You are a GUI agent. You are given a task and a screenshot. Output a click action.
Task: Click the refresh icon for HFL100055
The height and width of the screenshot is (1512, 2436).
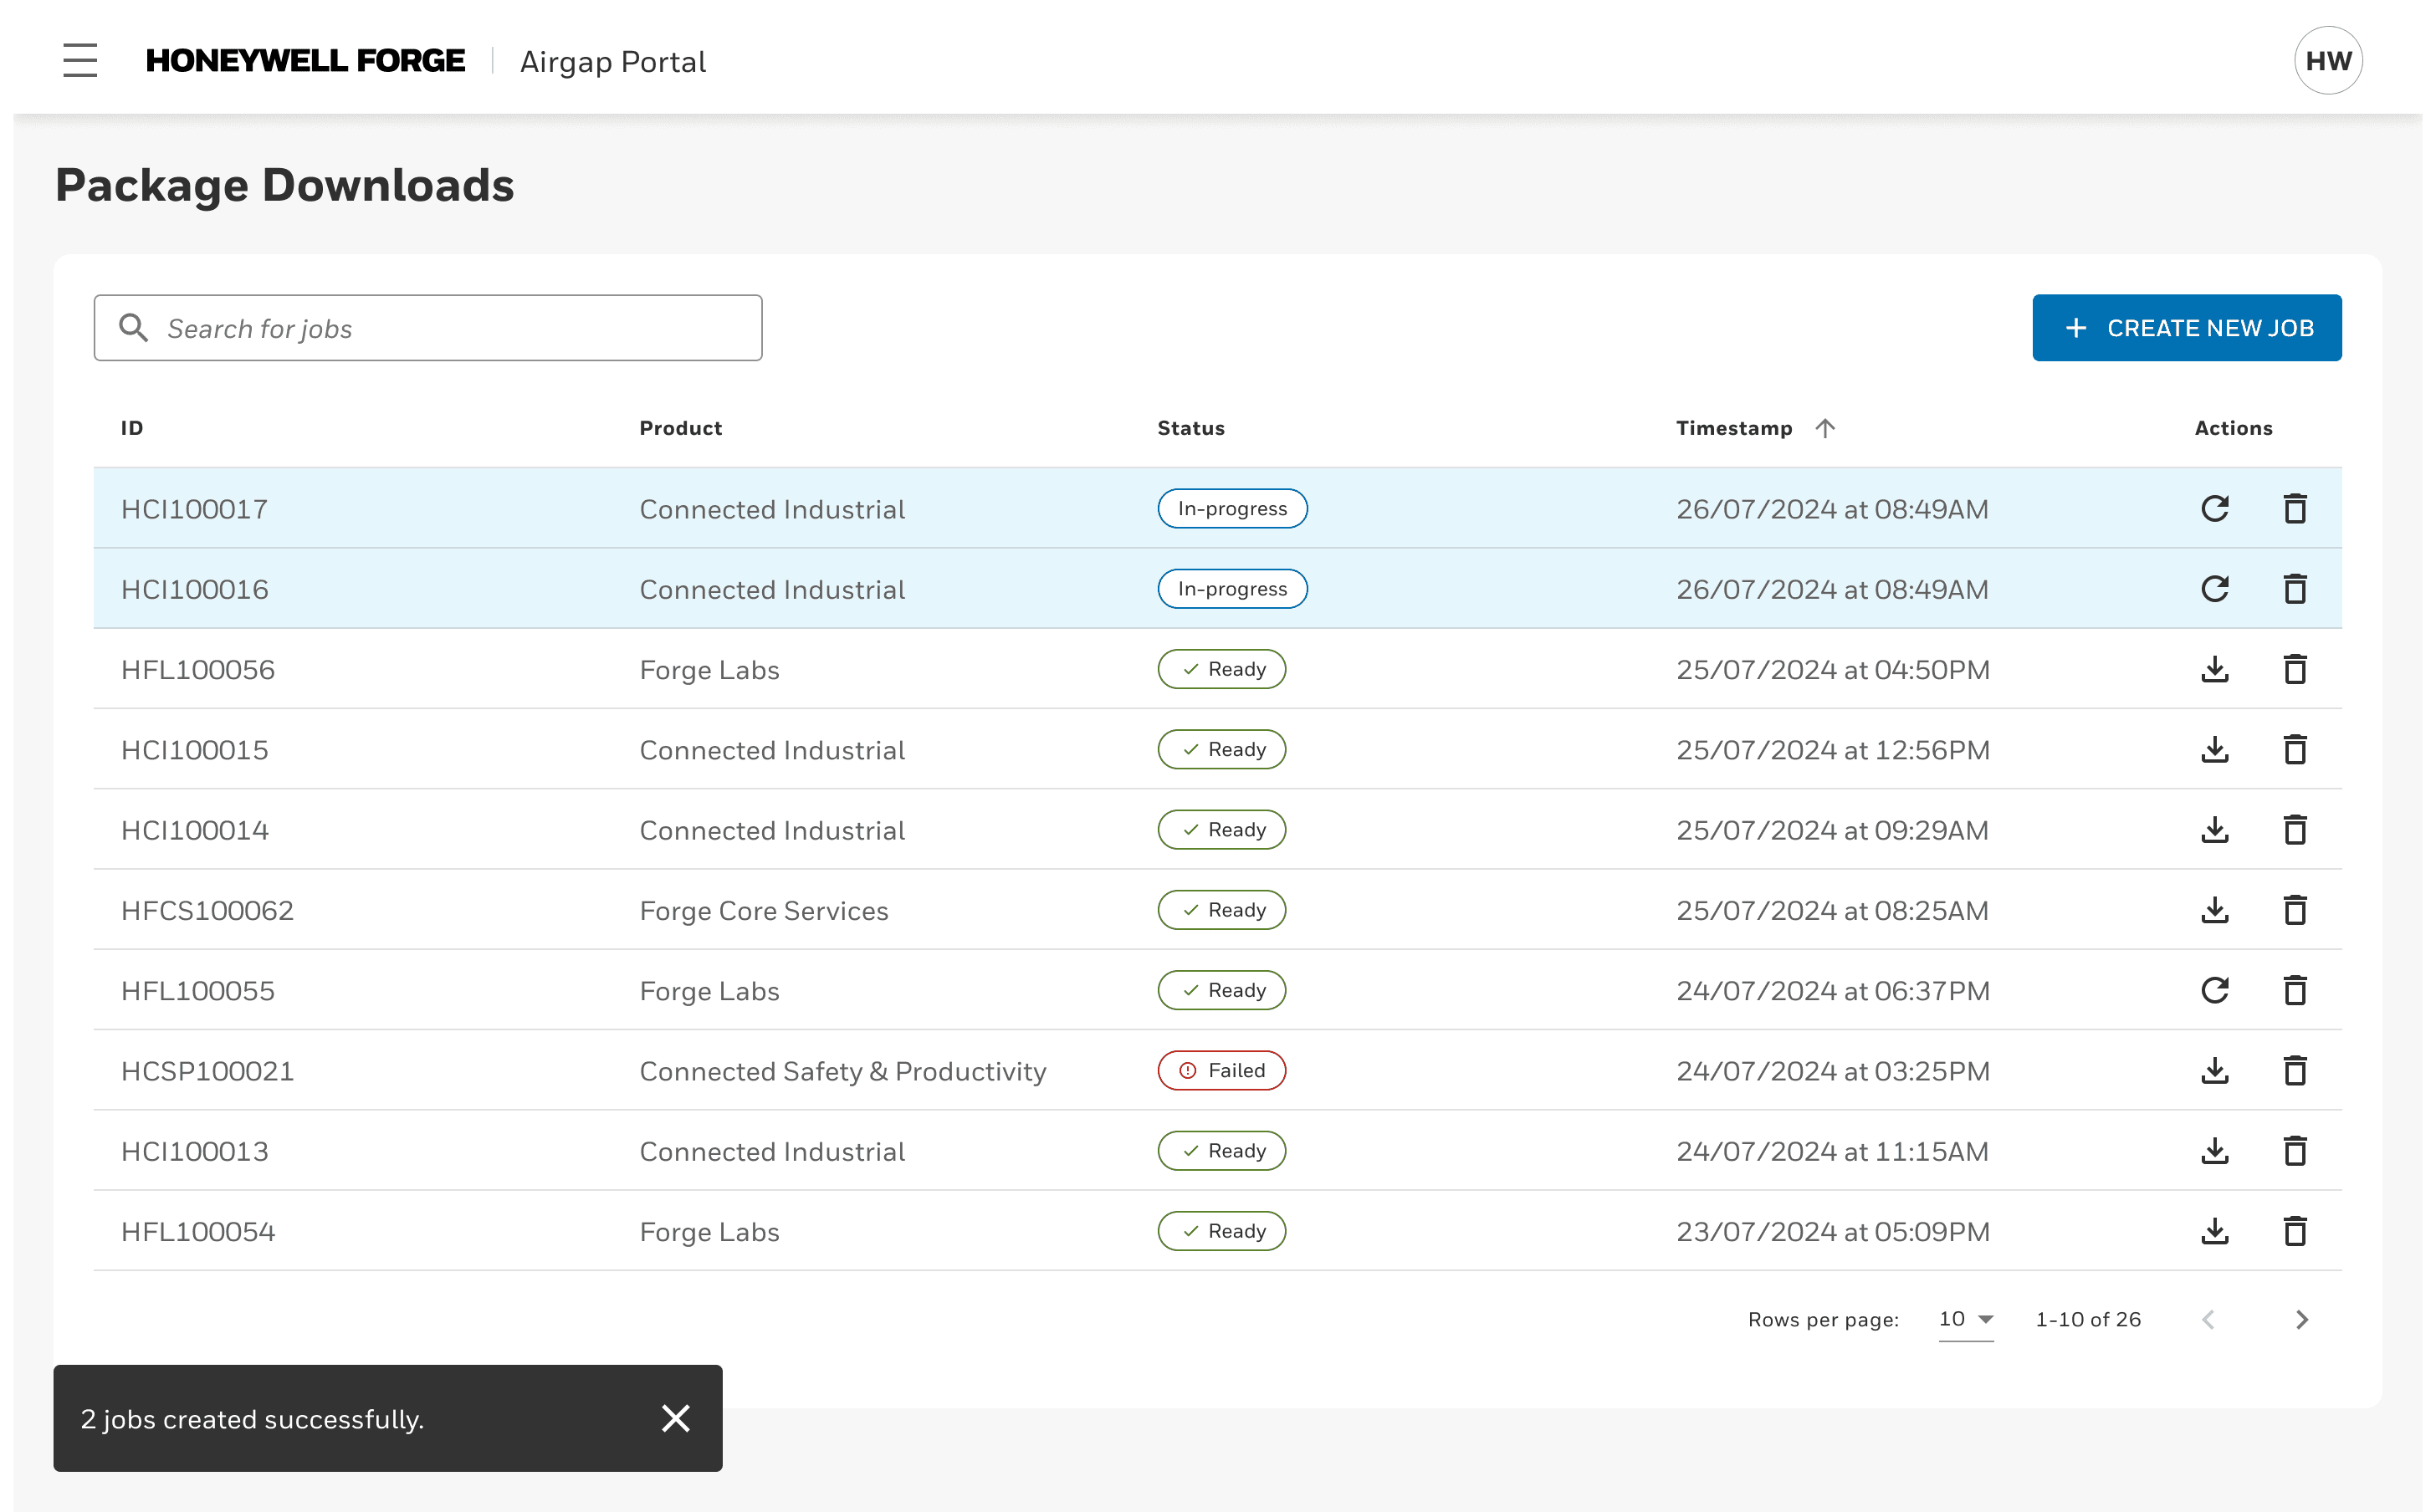click(2214, 989)
